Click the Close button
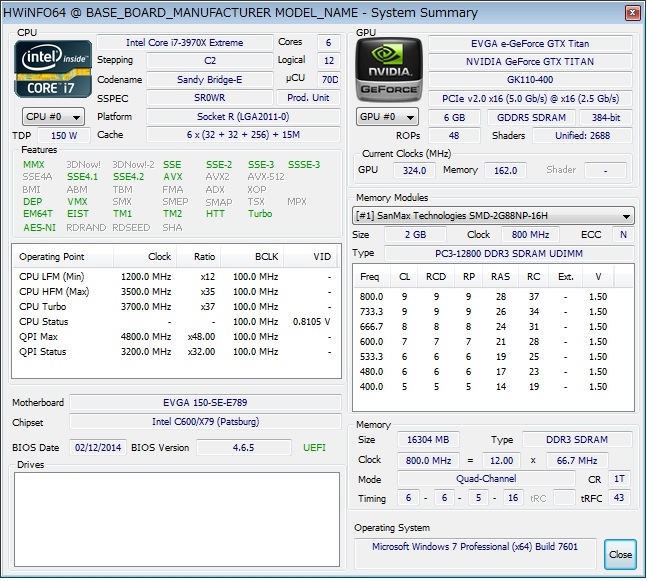Viewport: 648px width, 581px height. tap(620, 554)
